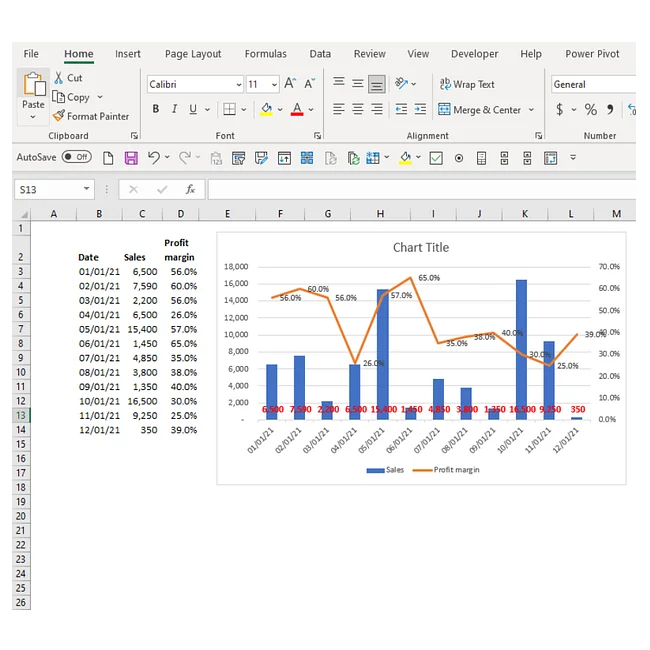This screenshot has width=650, height=650.
Task: Switch to the Data tab
Action: 320,54
